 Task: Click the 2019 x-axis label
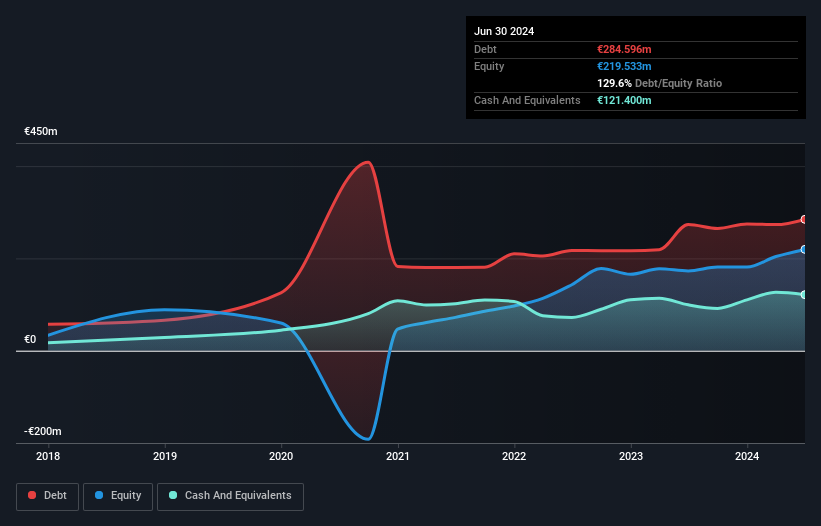(x=165, y=456)
